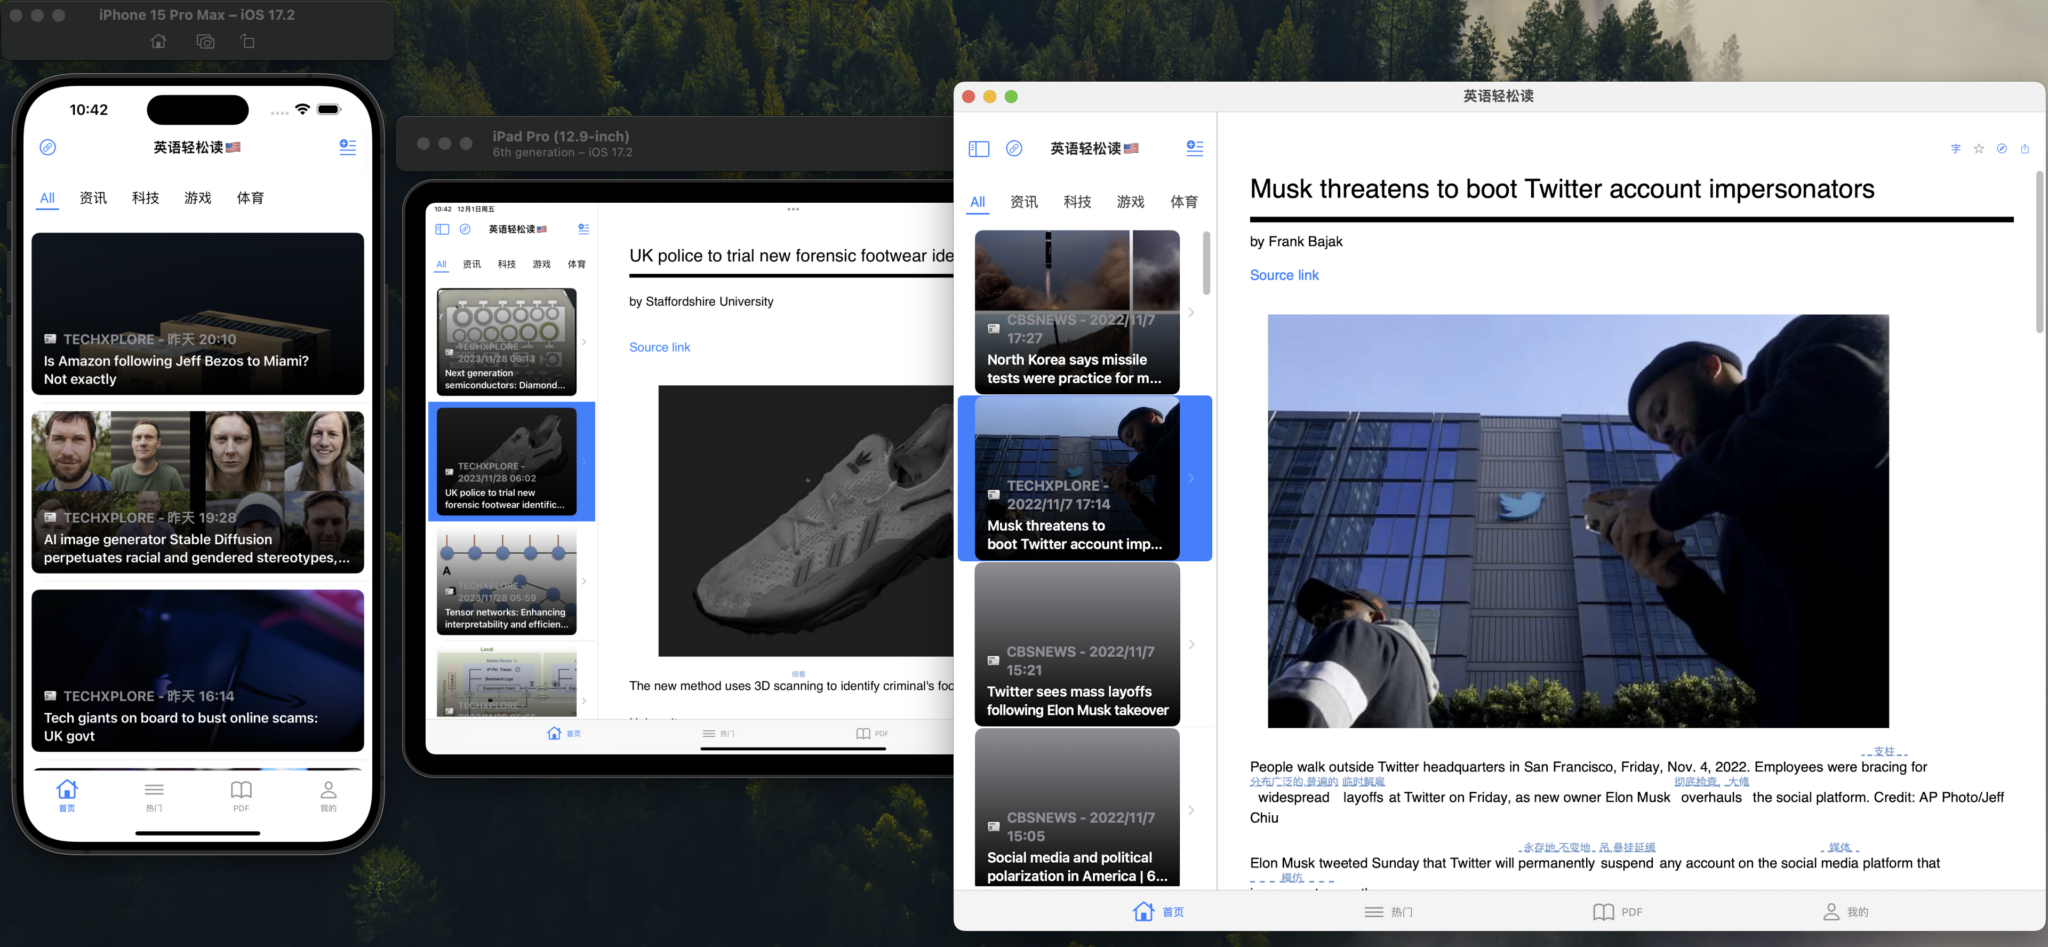Image resolution: width=2048 pixels, height=947 pixels.
Task: Open Source link under Frank Bajak byline
Action: (x=1284, y=275)
